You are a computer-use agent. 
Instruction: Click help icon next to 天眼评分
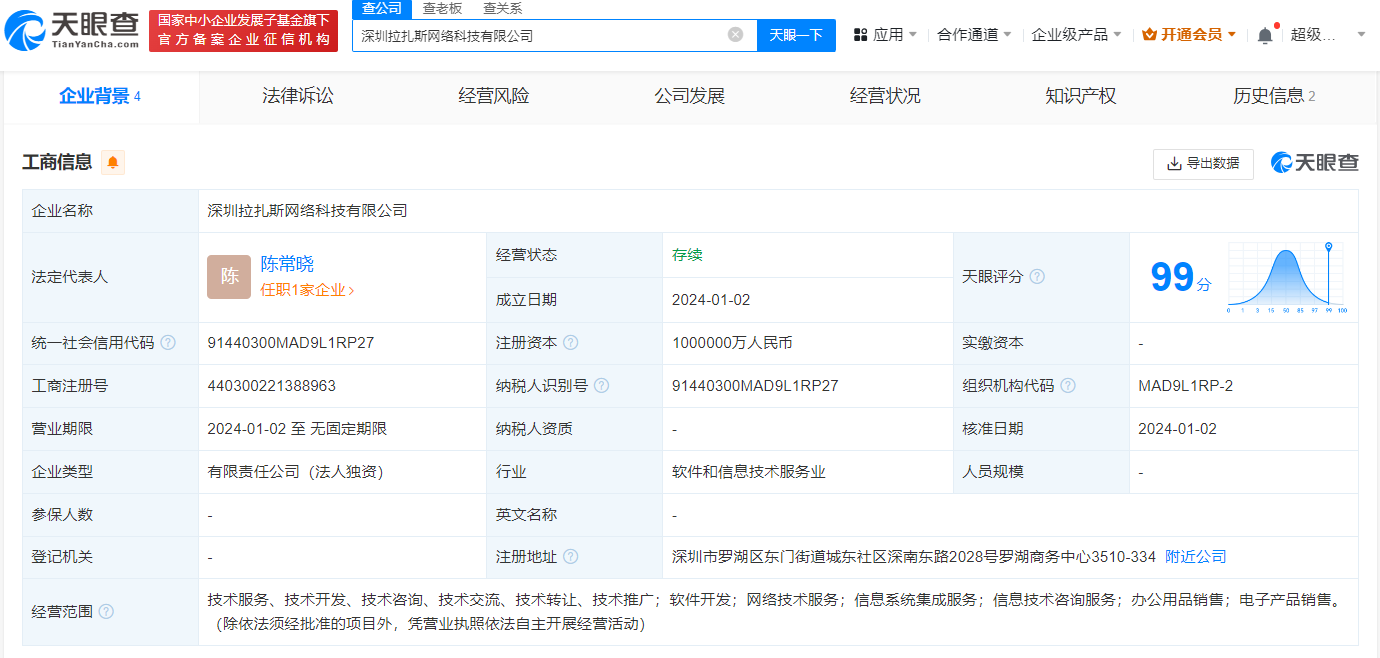coord(1037,277)
